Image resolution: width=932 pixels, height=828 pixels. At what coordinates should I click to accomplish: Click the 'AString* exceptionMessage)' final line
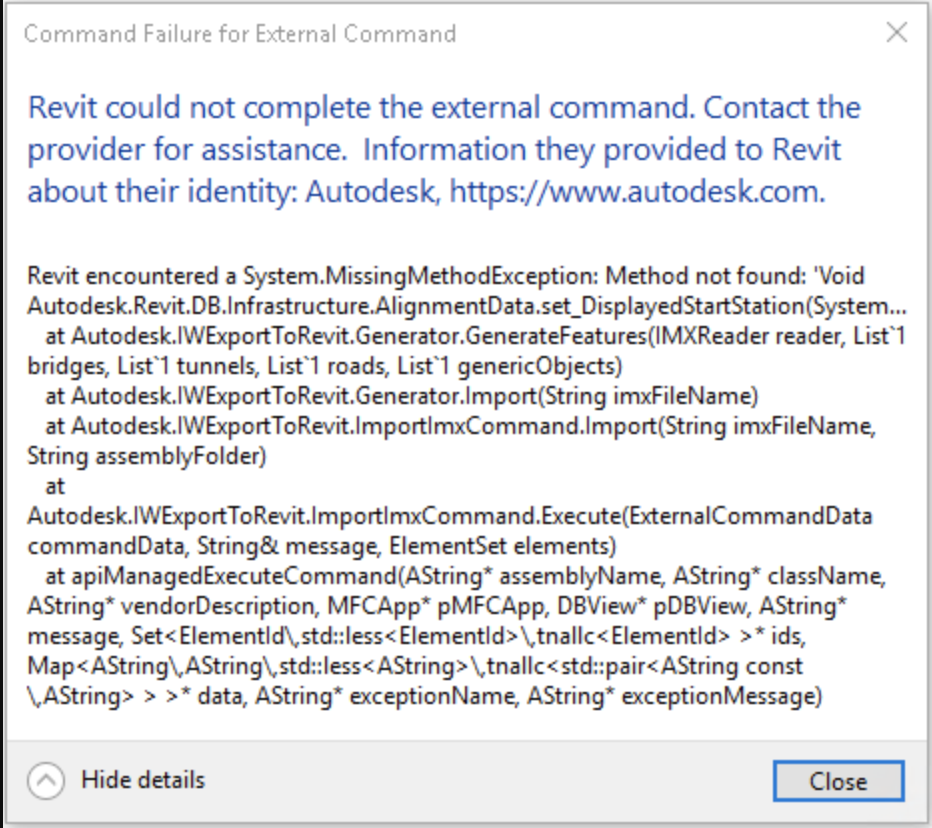(x=720, y=697)
